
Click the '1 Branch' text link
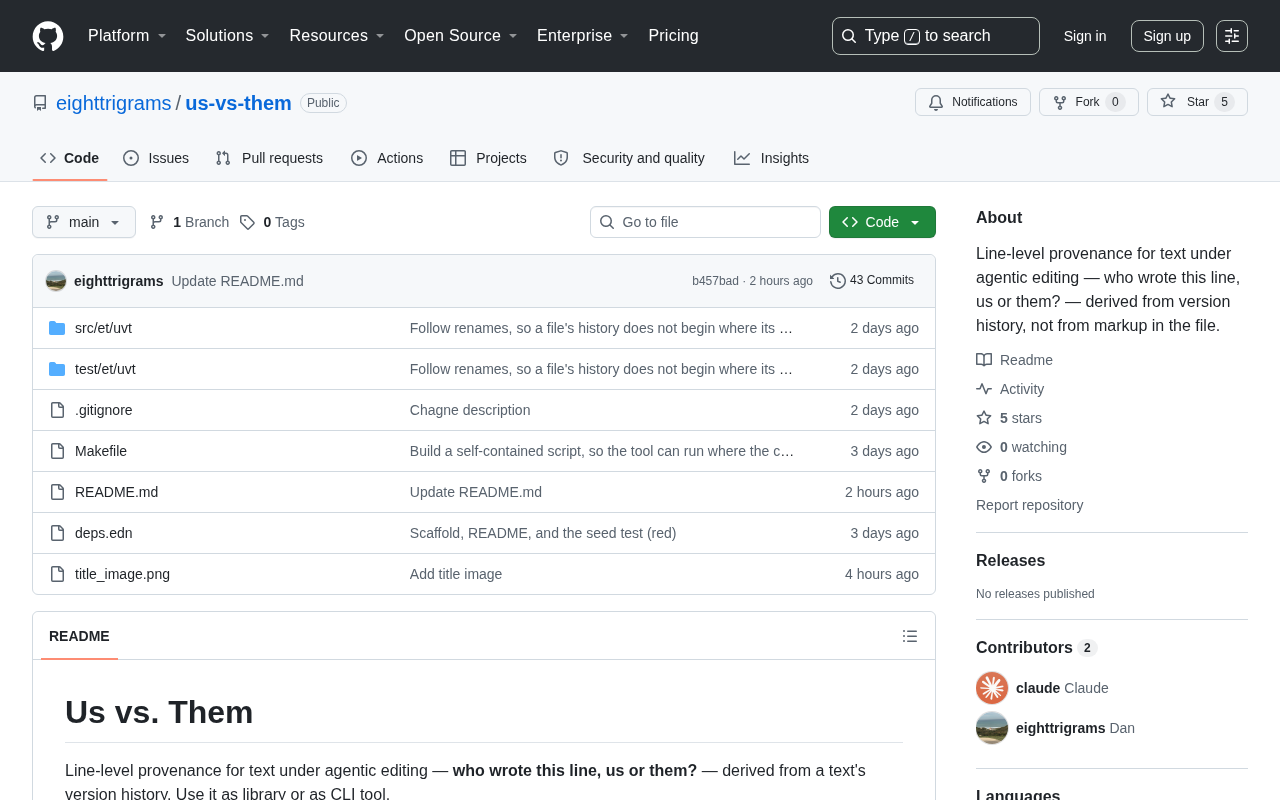201,222
